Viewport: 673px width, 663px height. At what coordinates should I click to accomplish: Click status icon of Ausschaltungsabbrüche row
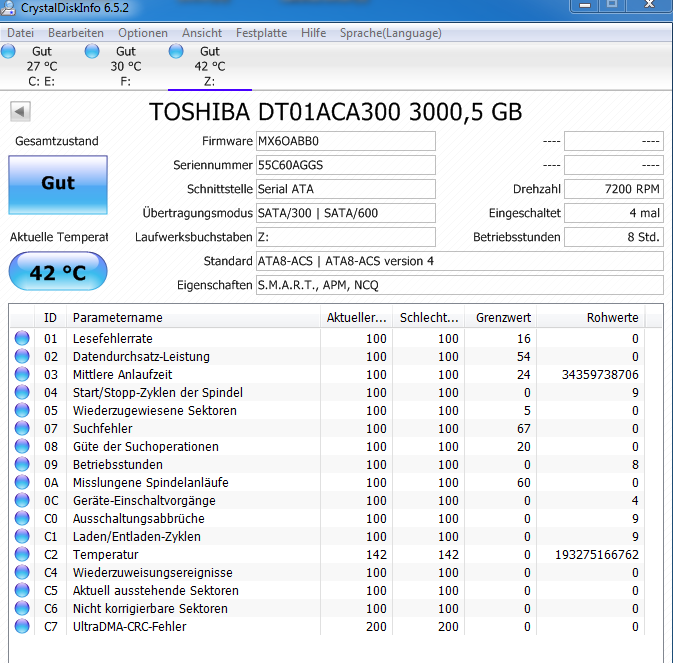pos(22,518)
